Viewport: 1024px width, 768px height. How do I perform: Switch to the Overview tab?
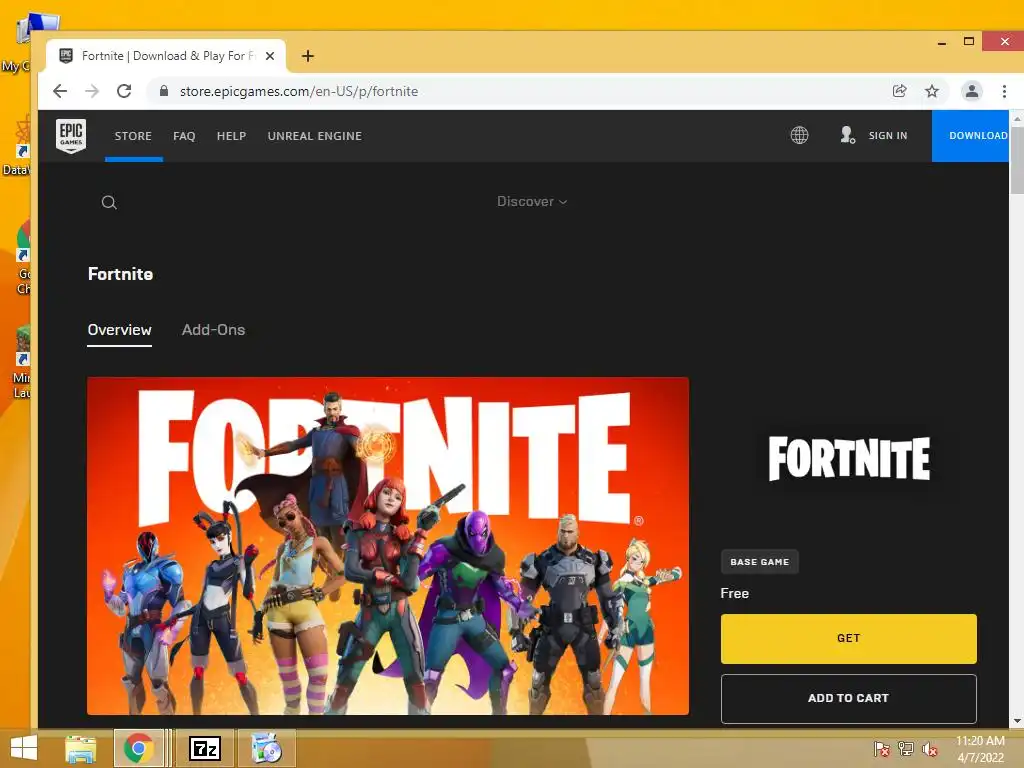120,330
